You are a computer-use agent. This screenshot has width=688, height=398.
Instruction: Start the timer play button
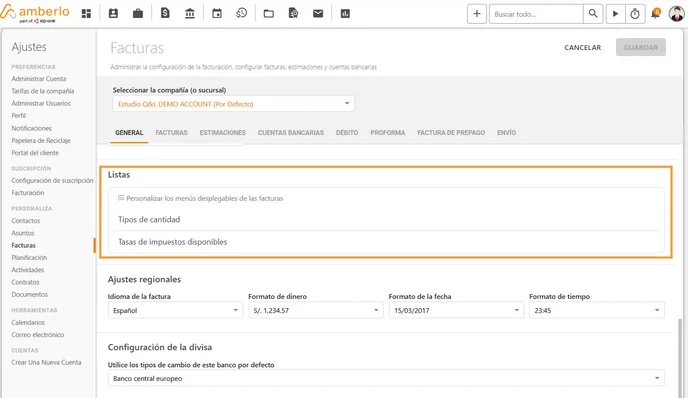(x=615, y=14)
